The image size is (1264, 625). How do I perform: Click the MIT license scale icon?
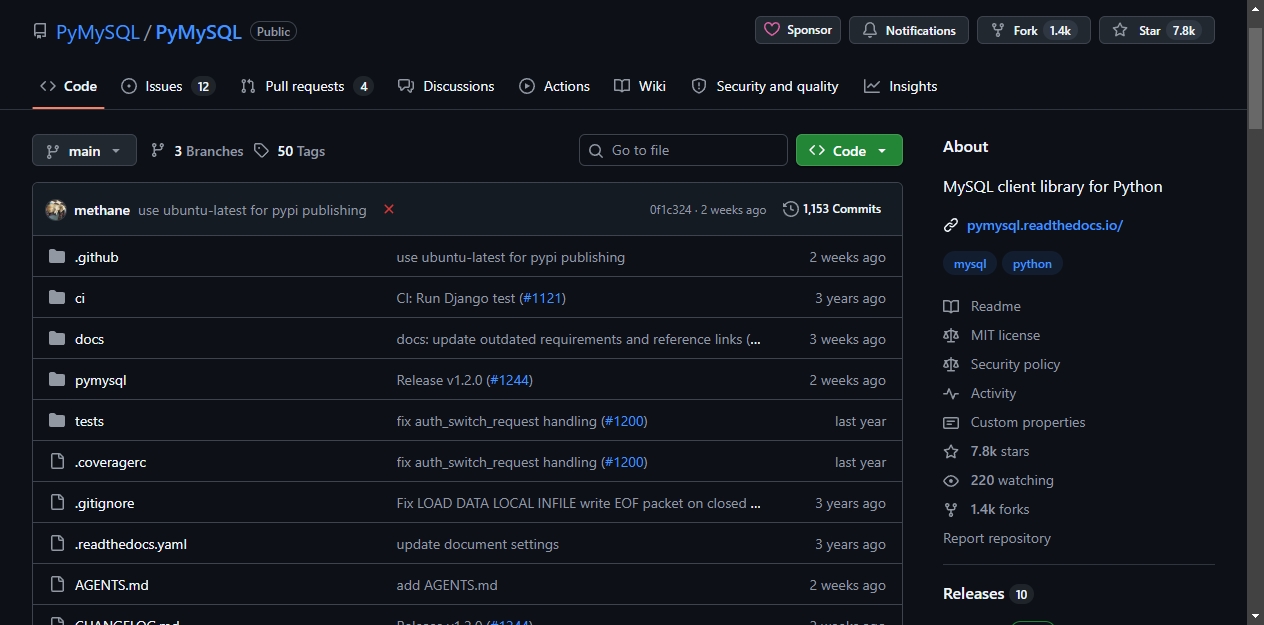pos(951,335)
